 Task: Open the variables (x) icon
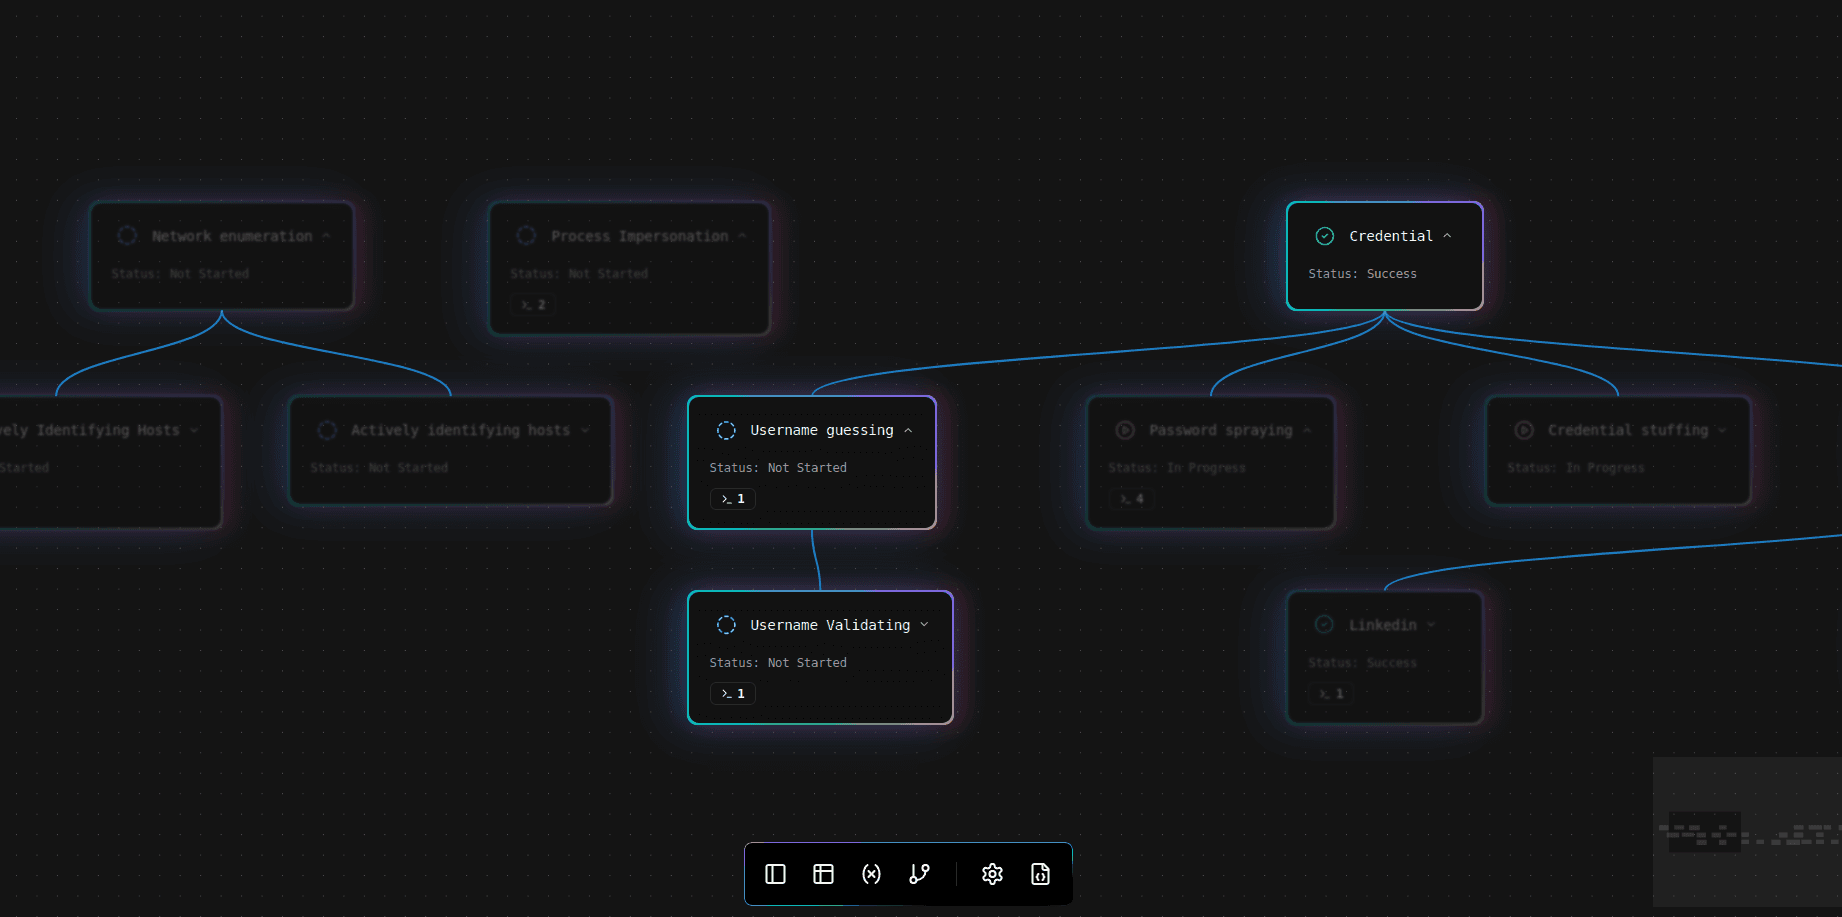(x=871, y=874)
